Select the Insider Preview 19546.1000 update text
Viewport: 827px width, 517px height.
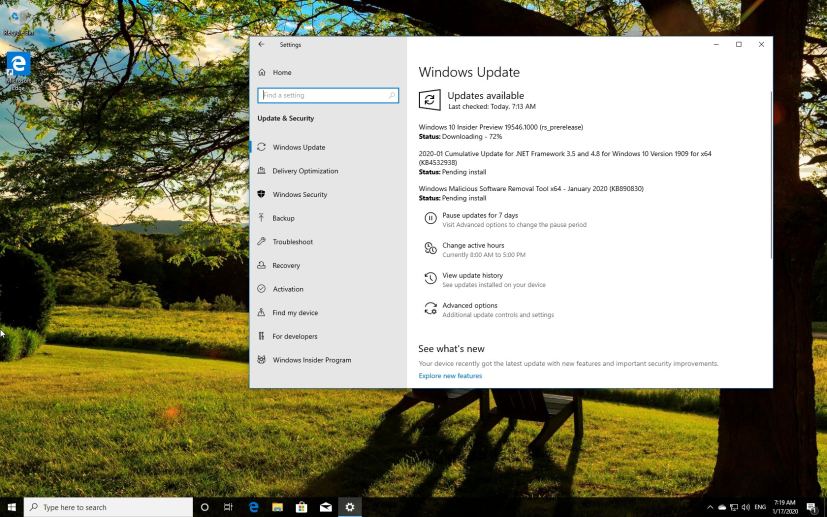pyautogui.click(x=501, y=127)
